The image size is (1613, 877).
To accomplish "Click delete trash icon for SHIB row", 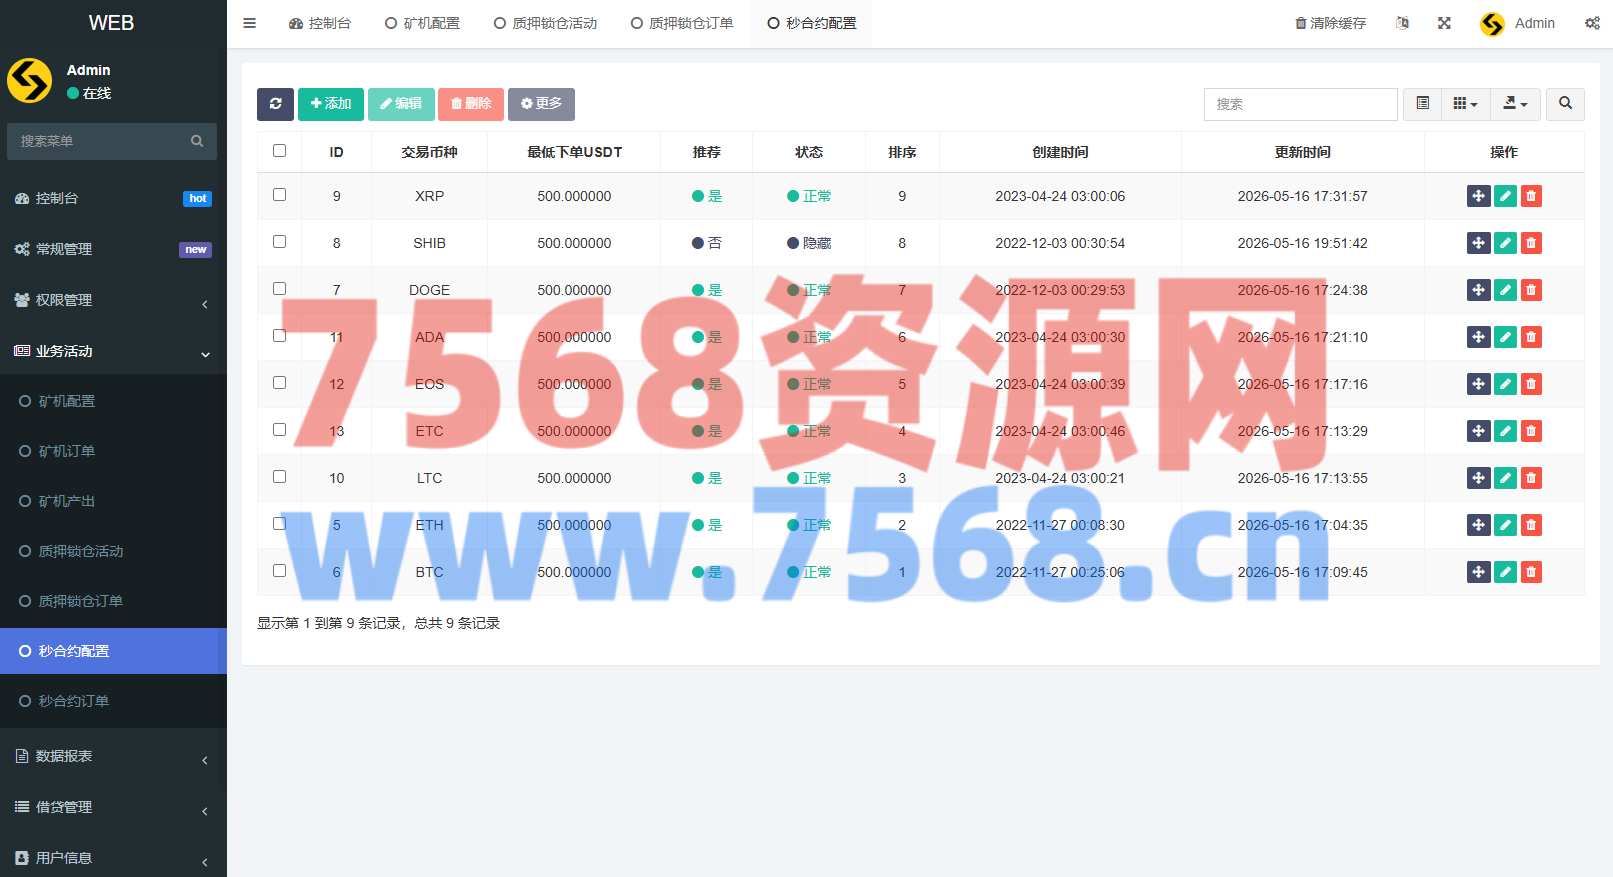I will pyautogui.click(x=1531, y=243).
